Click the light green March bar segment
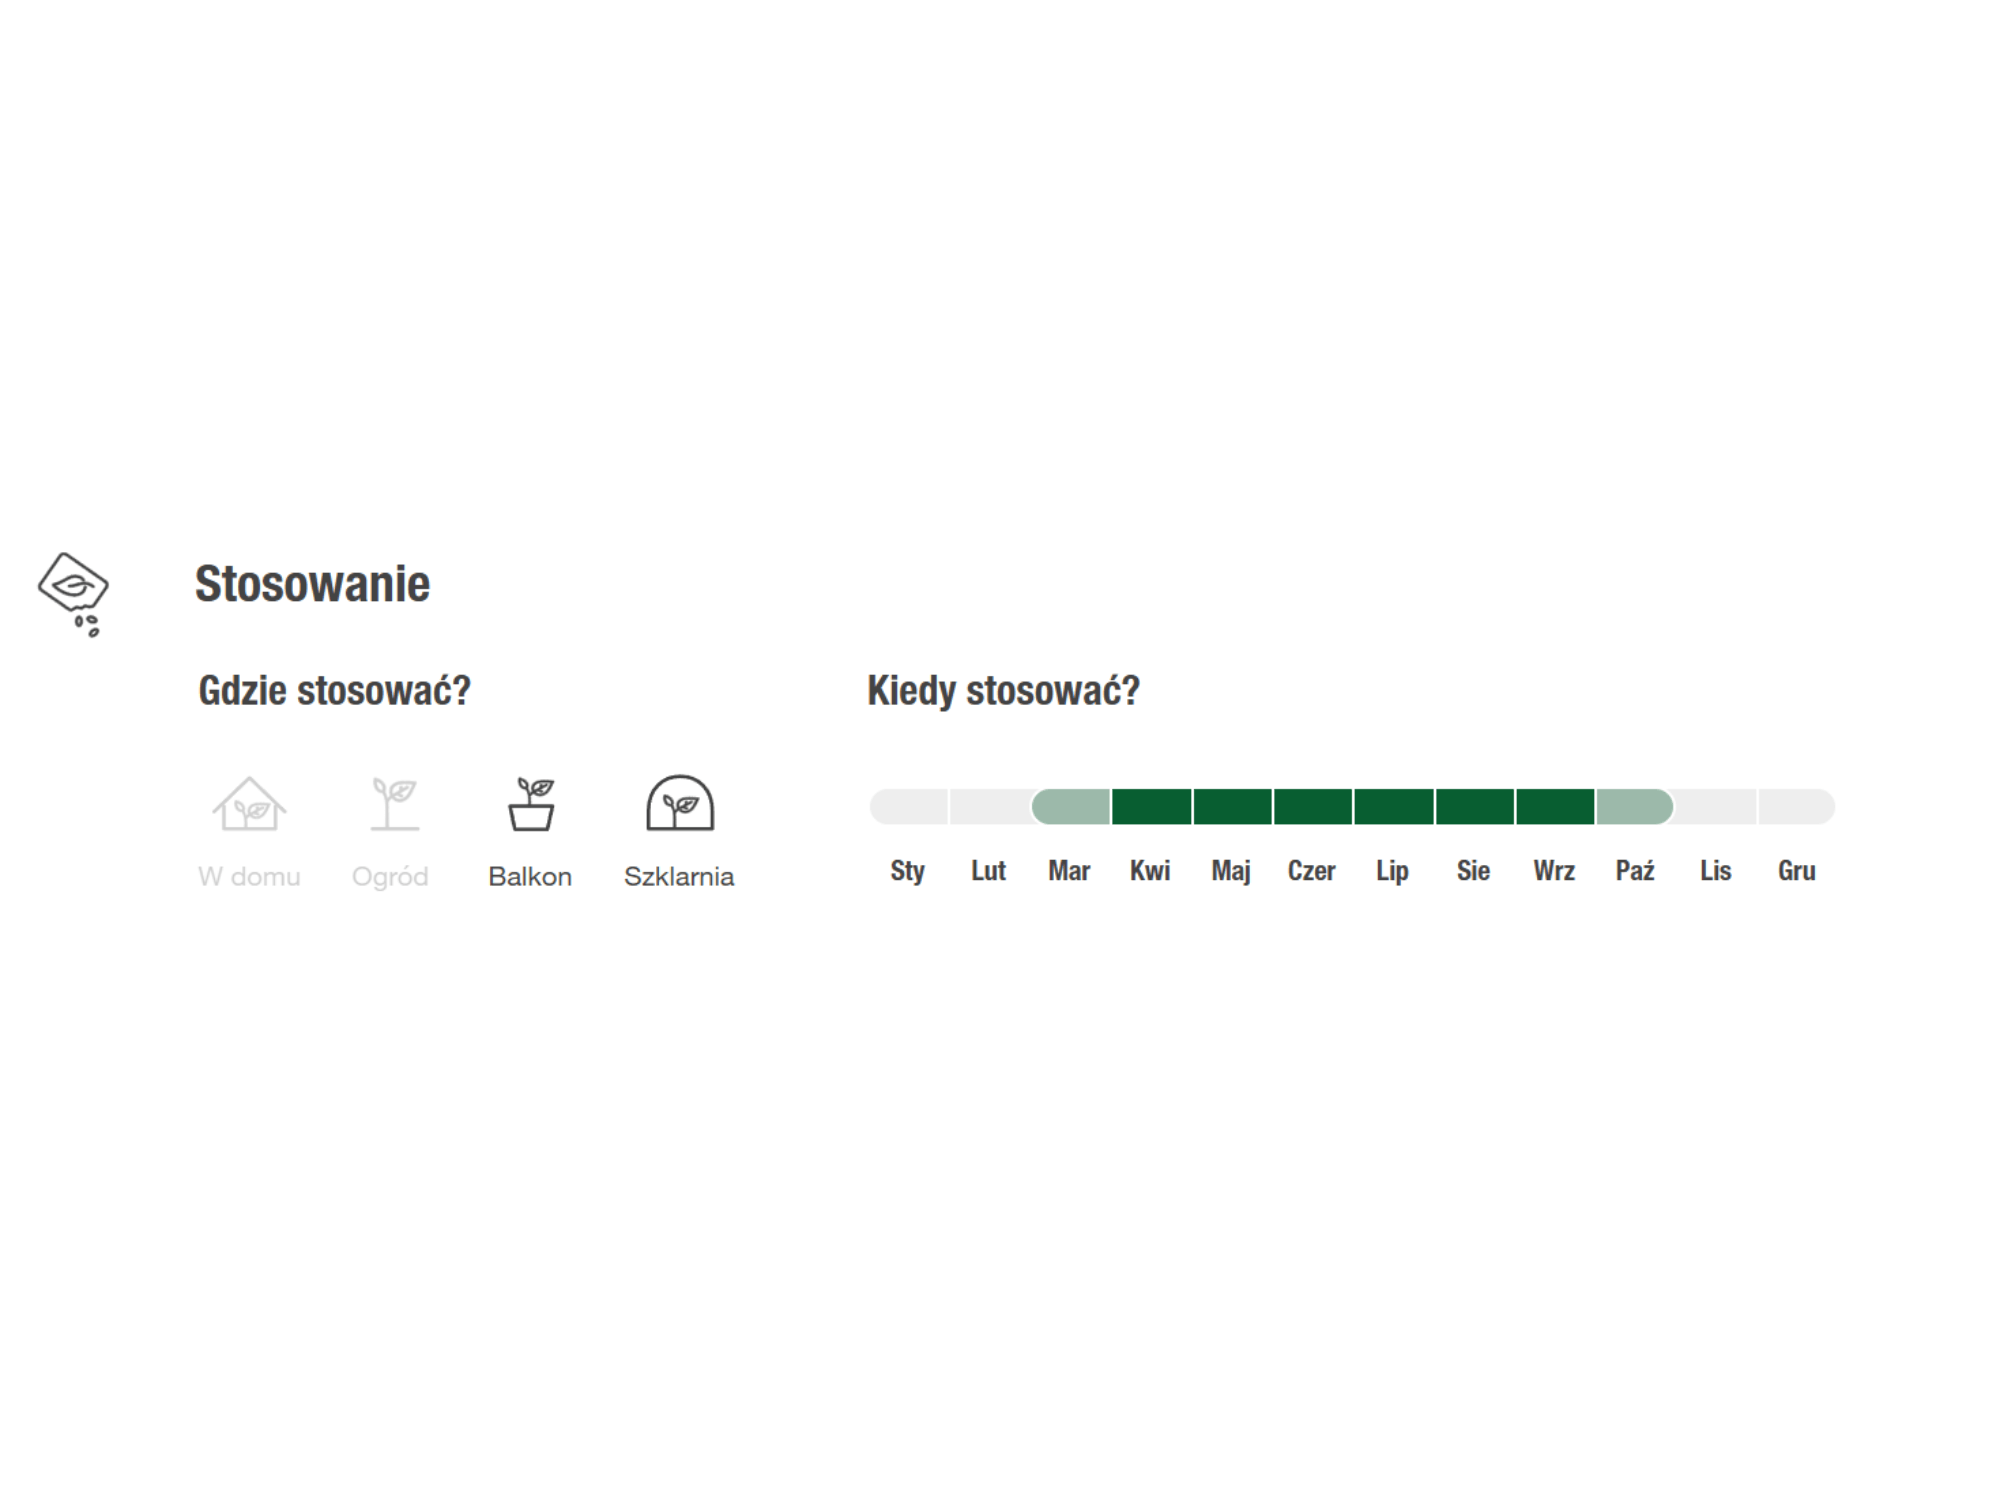The width and height of the screenshot is (2000, 1500). pyautogui.click(x=1071, y=807)
